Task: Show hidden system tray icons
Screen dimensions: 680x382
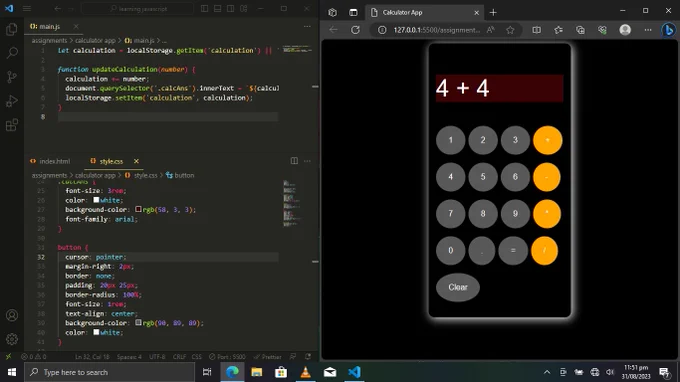Action: pos(547,372)
